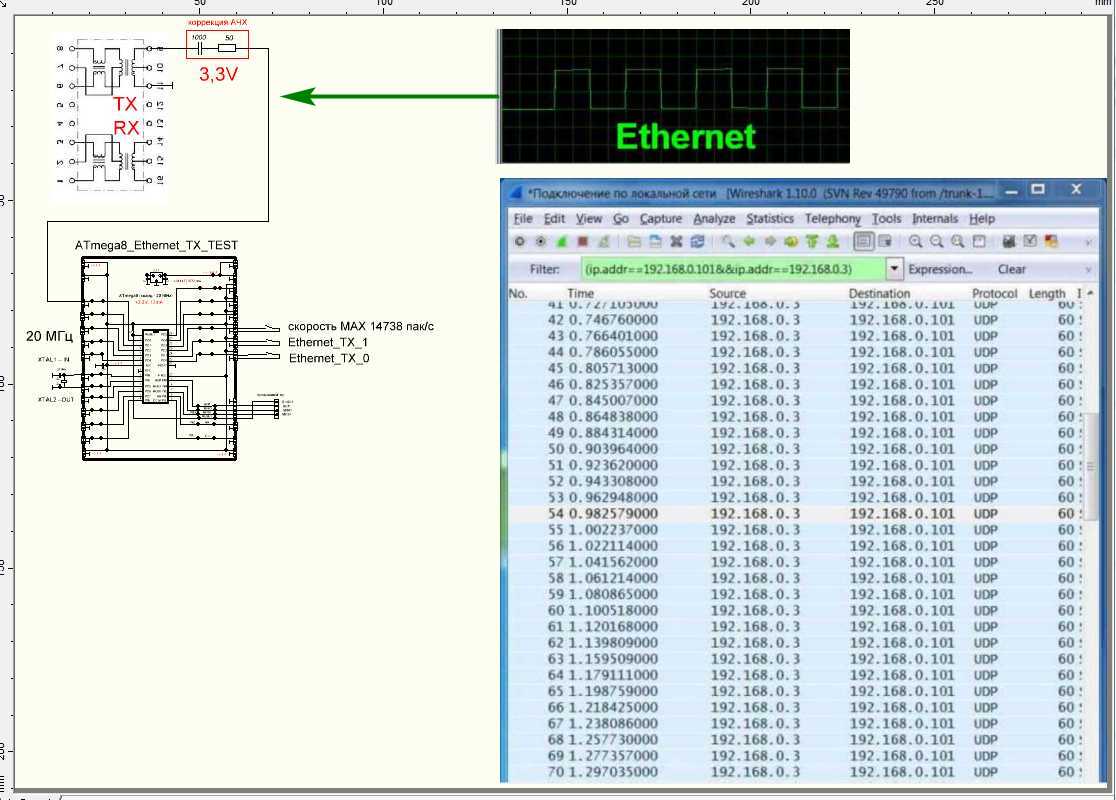Viewport: 1116px width, 800px height.
Task: Open the coloring rules icon
Action: tap(1051, 242)
